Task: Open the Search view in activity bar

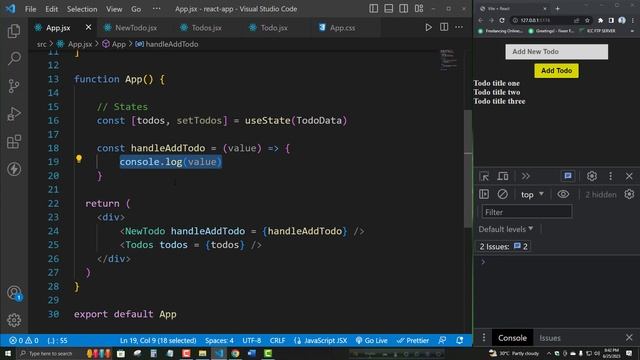Action: coord(14,58)
